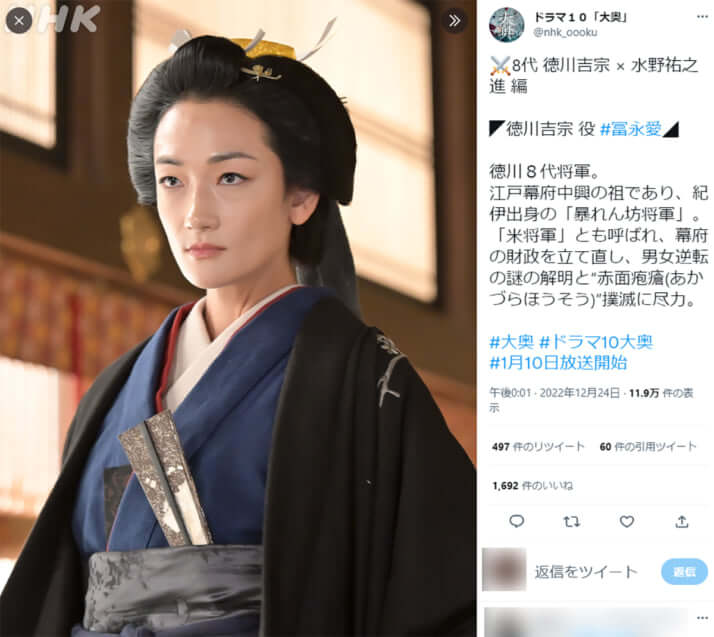The width and height of the screenshot is (714, 637).
Task: Open the @nhk_oooku handle link
Action: [565, 32]
